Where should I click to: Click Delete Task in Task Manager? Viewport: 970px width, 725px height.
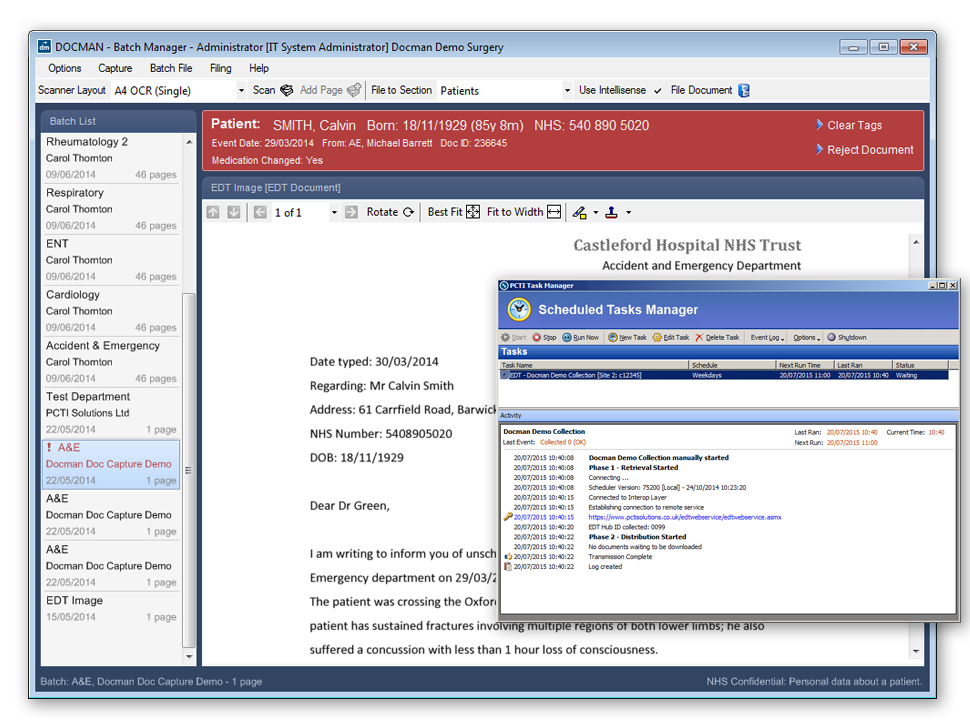(x=717, y=338)
